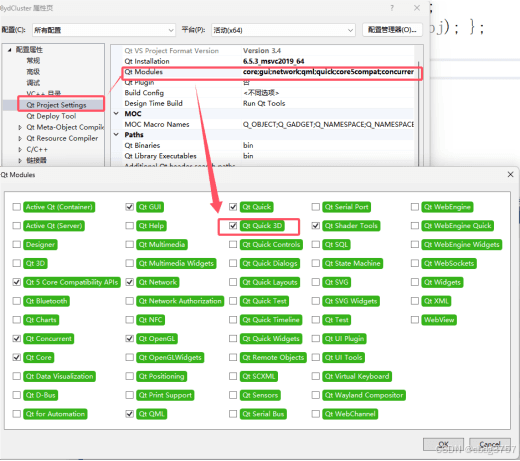Open the 配置(C) configuration dropdown
This screenshot has height=461, width=520.
pyautogui.click(x=104, y=30)
